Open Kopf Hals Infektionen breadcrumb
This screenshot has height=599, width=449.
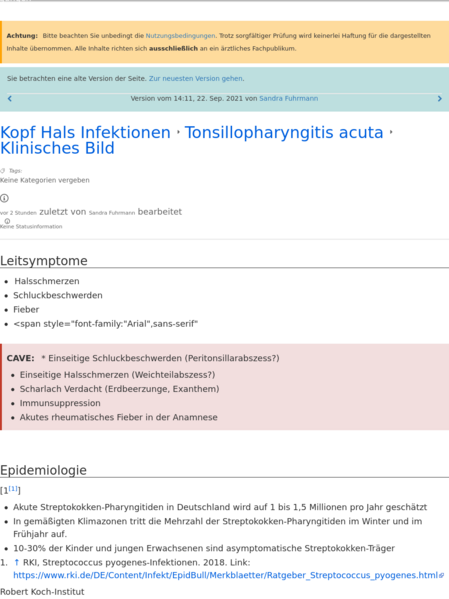coord(85,133)
